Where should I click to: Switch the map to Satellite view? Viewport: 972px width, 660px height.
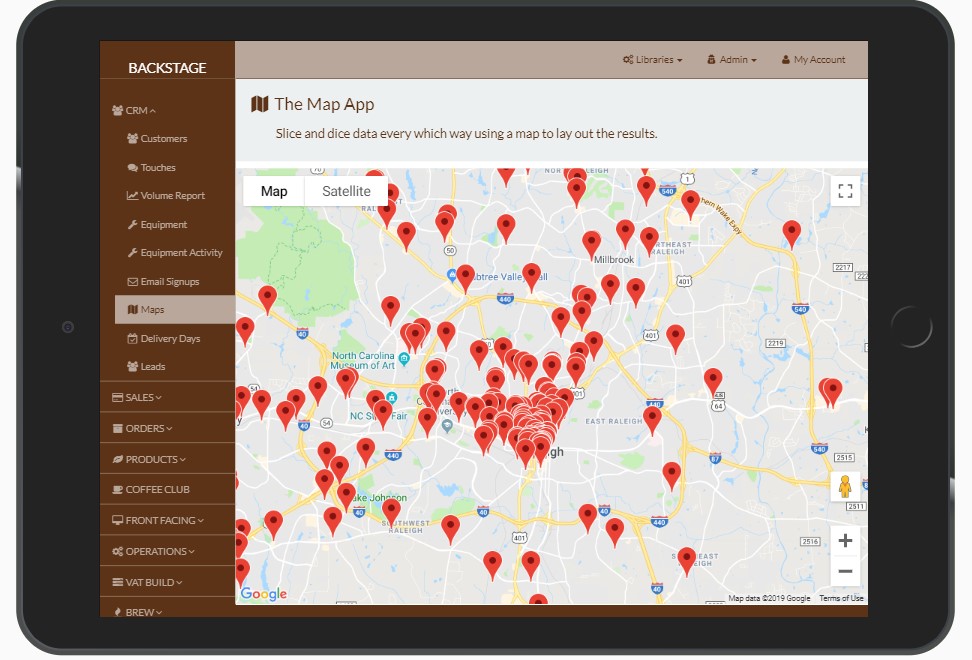click(346, 191)
